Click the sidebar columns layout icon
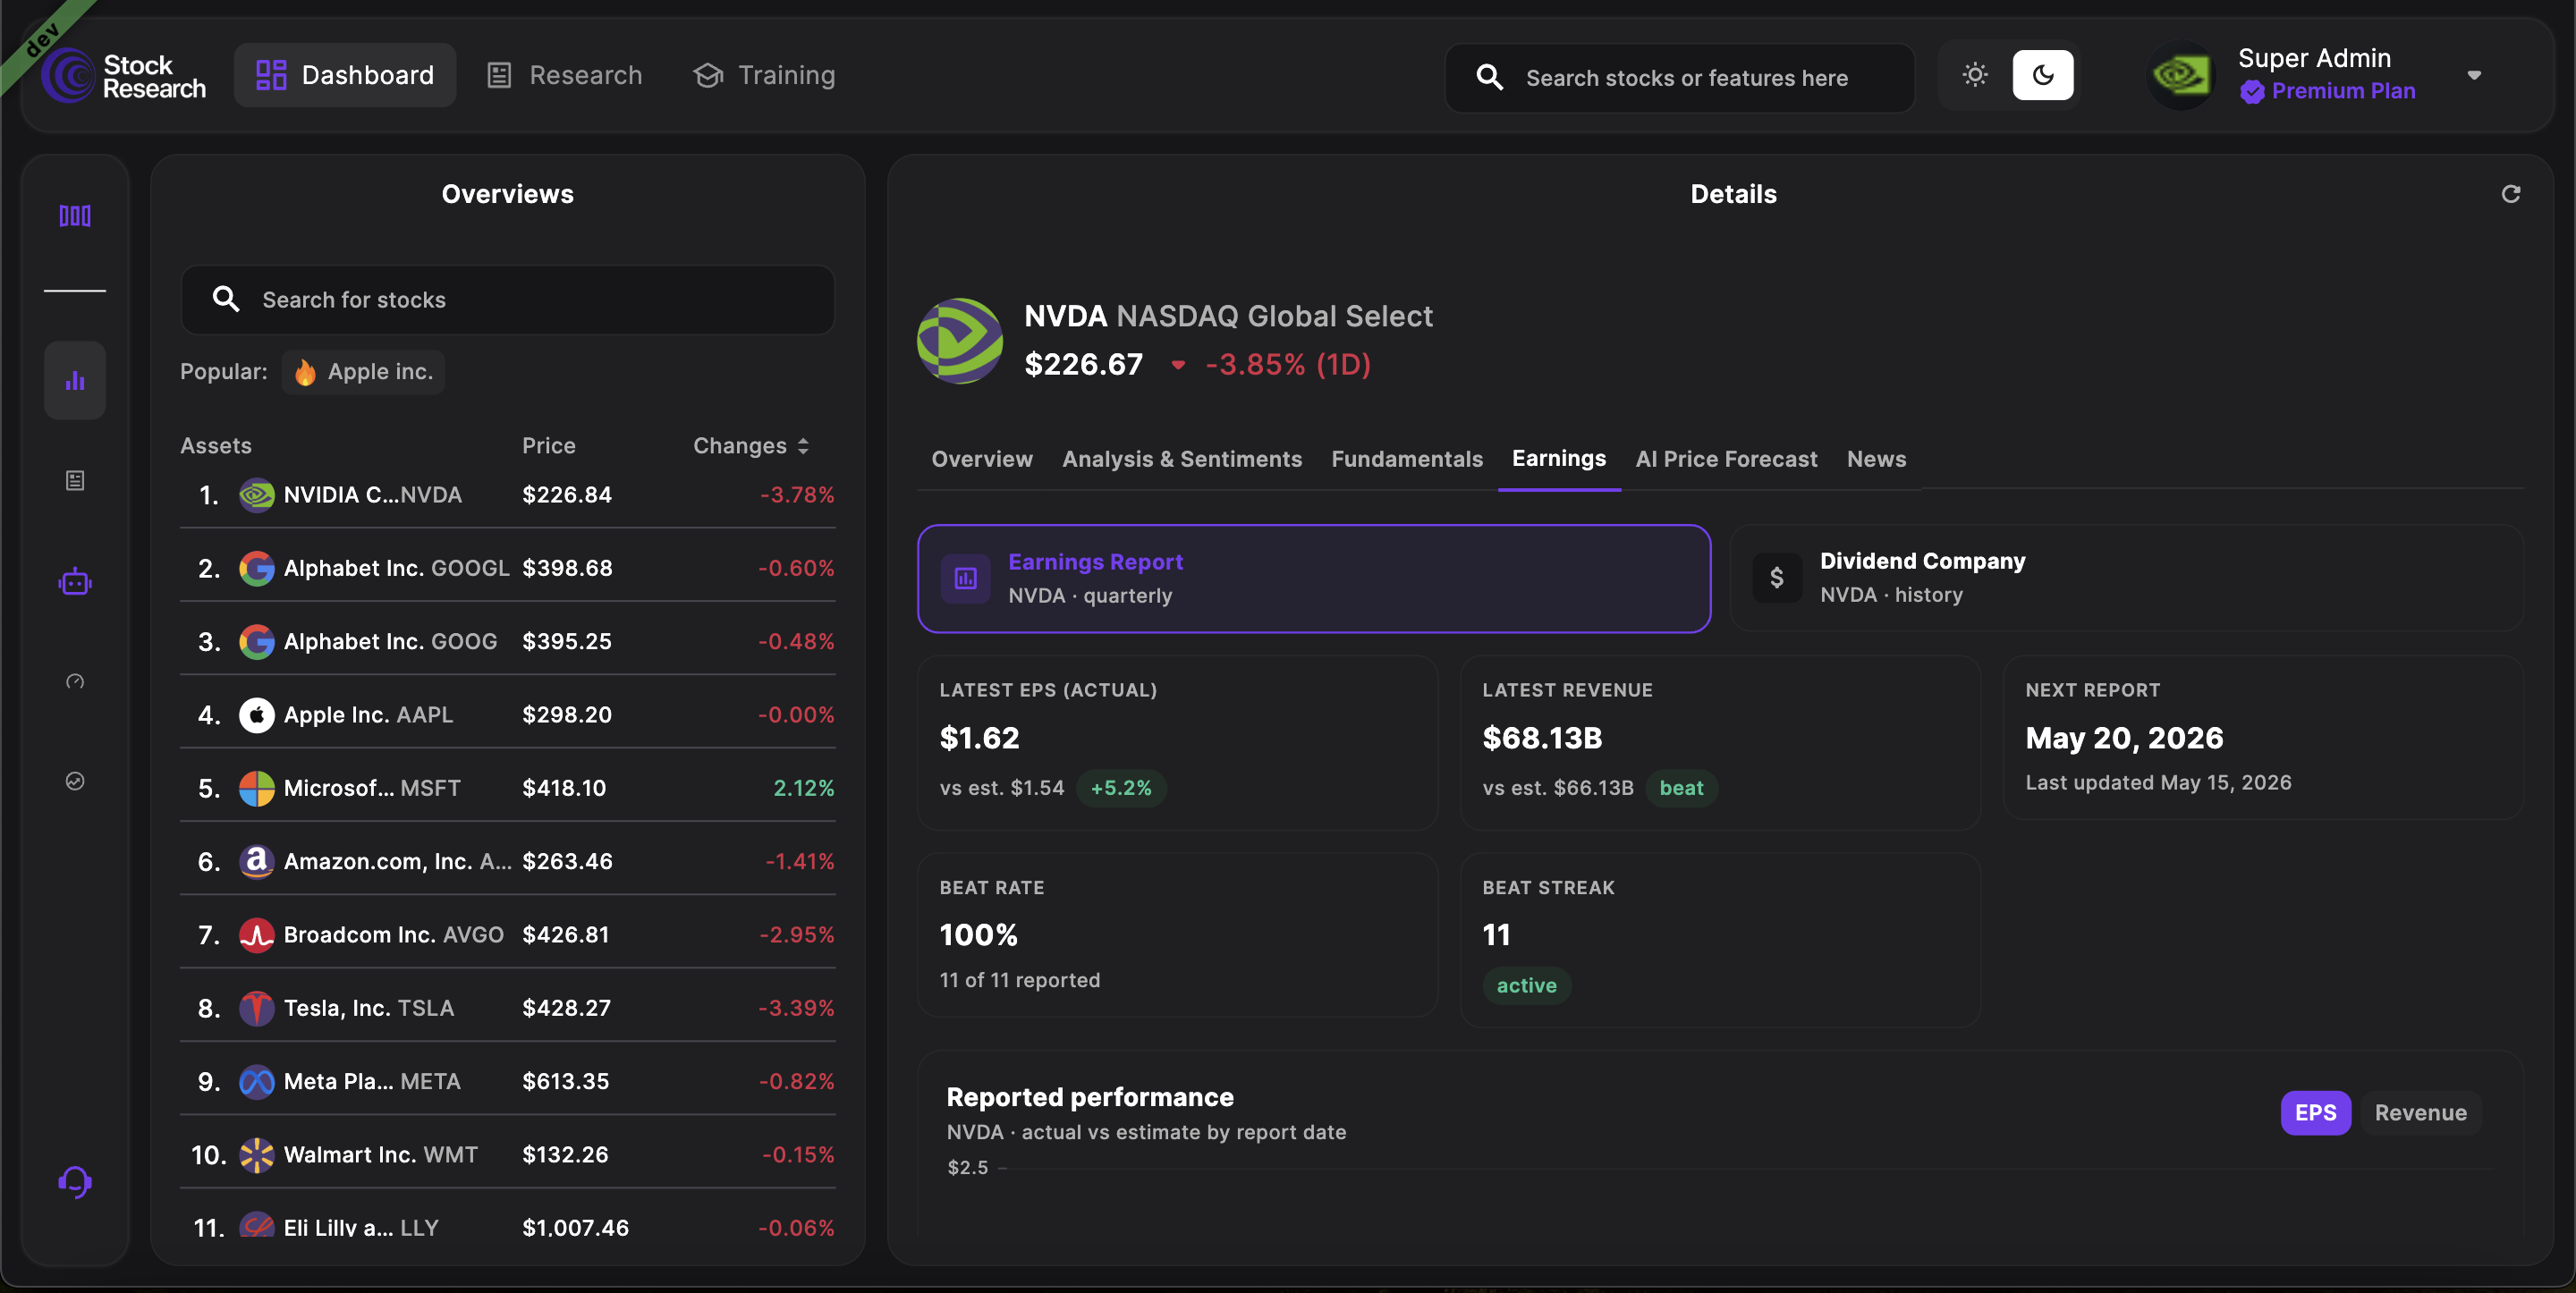2576x1293 pixels. point(75,215)
